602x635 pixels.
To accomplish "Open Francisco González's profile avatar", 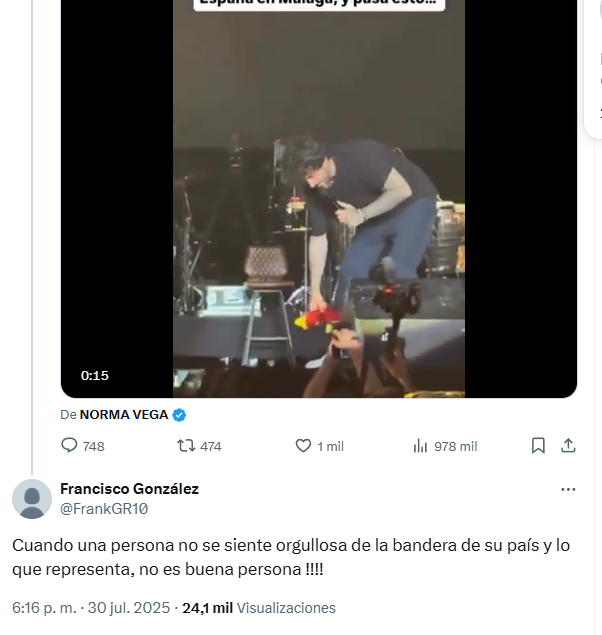I will pyautogui.click(x=32, y=498).
